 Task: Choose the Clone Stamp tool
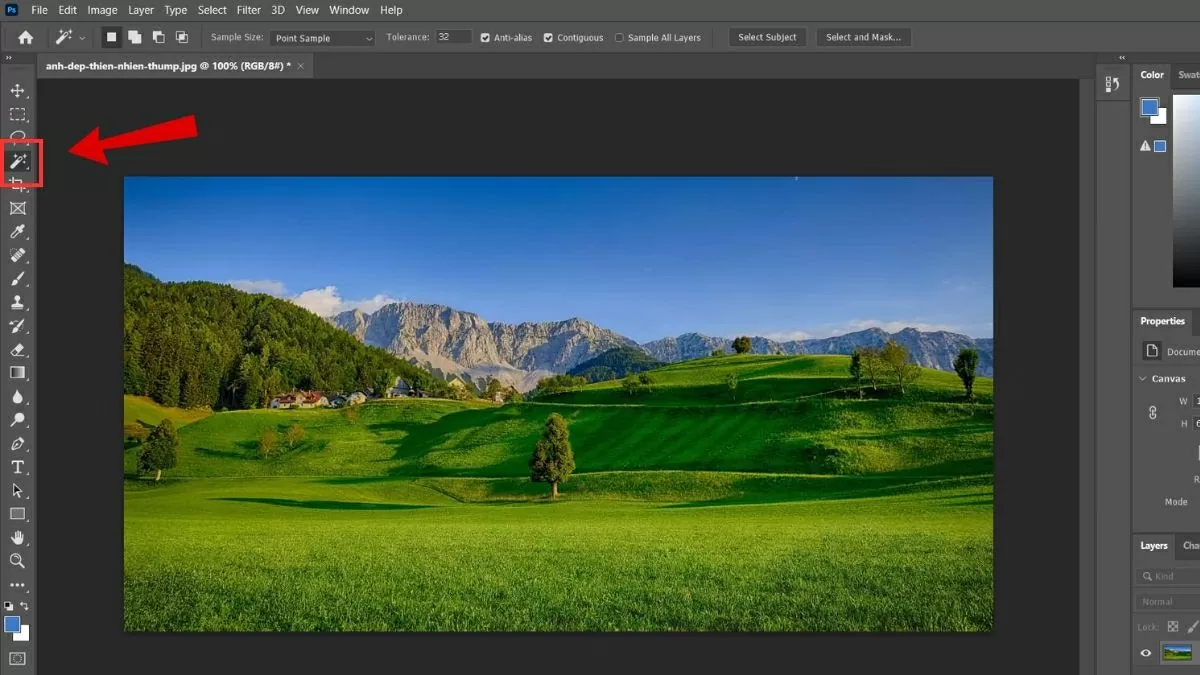click(x=18, y=303)
